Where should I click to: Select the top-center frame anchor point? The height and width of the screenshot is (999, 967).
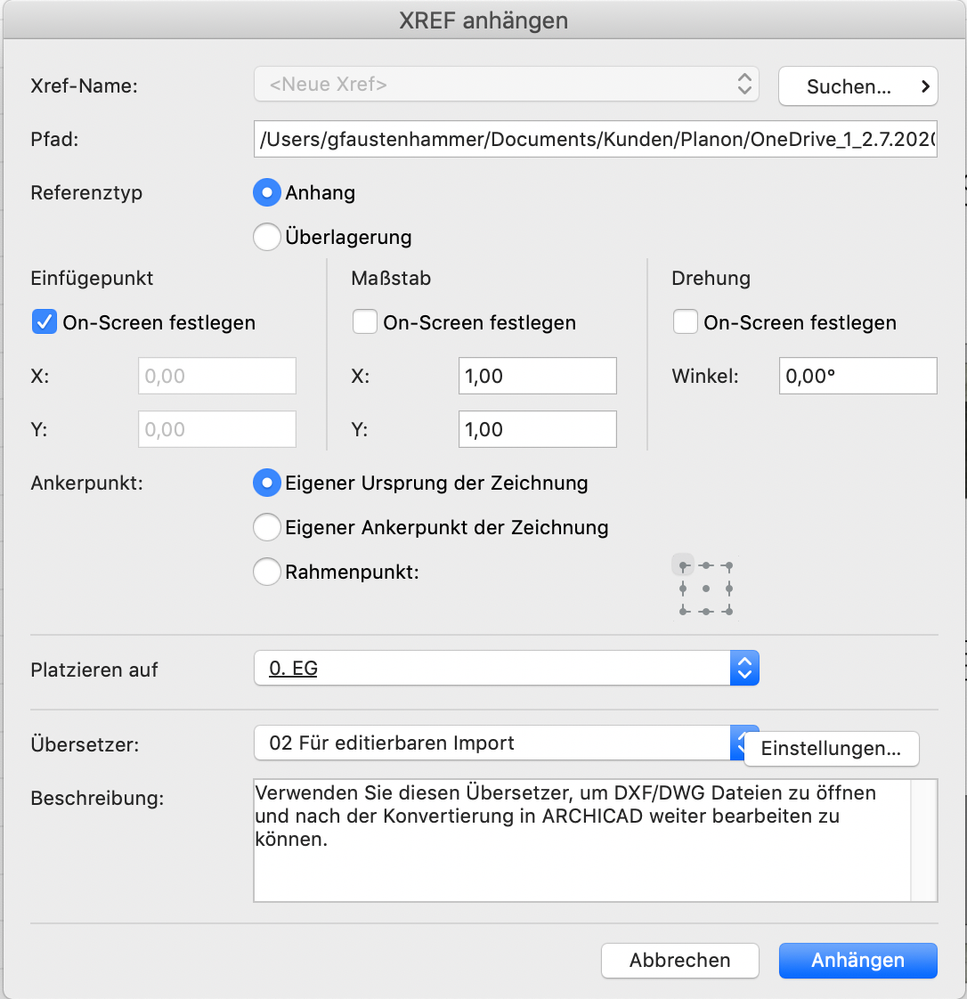[706, 567]
